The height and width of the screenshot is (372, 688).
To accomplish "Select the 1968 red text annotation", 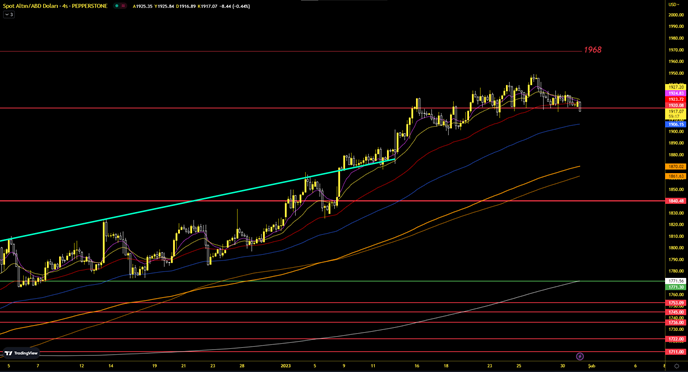I will coord(592,50).
